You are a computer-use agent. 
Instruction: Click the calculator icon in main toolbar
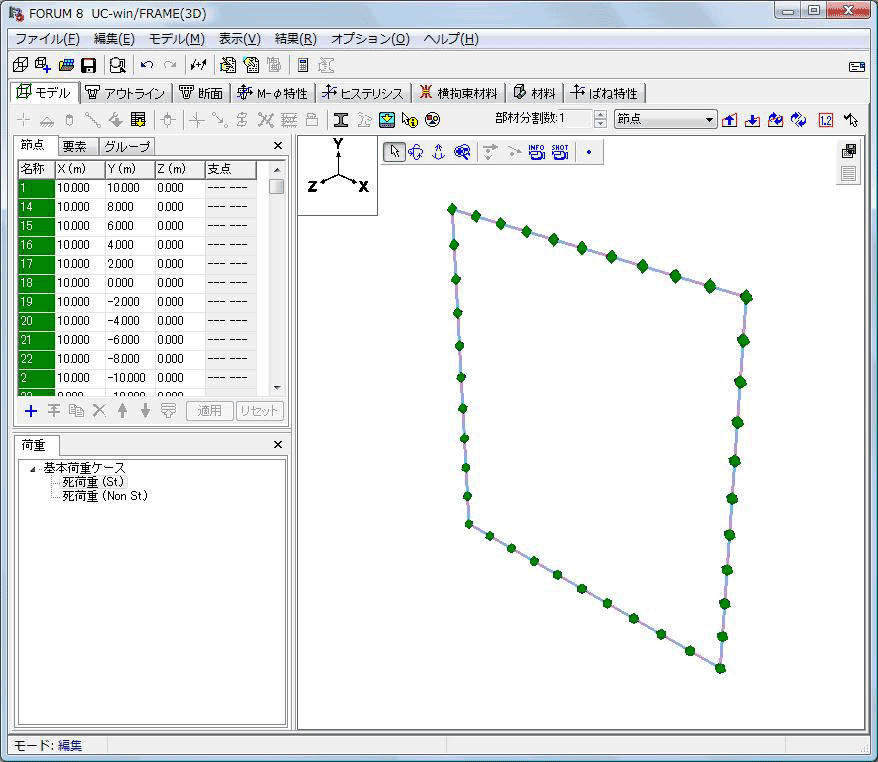coord(303,66)
